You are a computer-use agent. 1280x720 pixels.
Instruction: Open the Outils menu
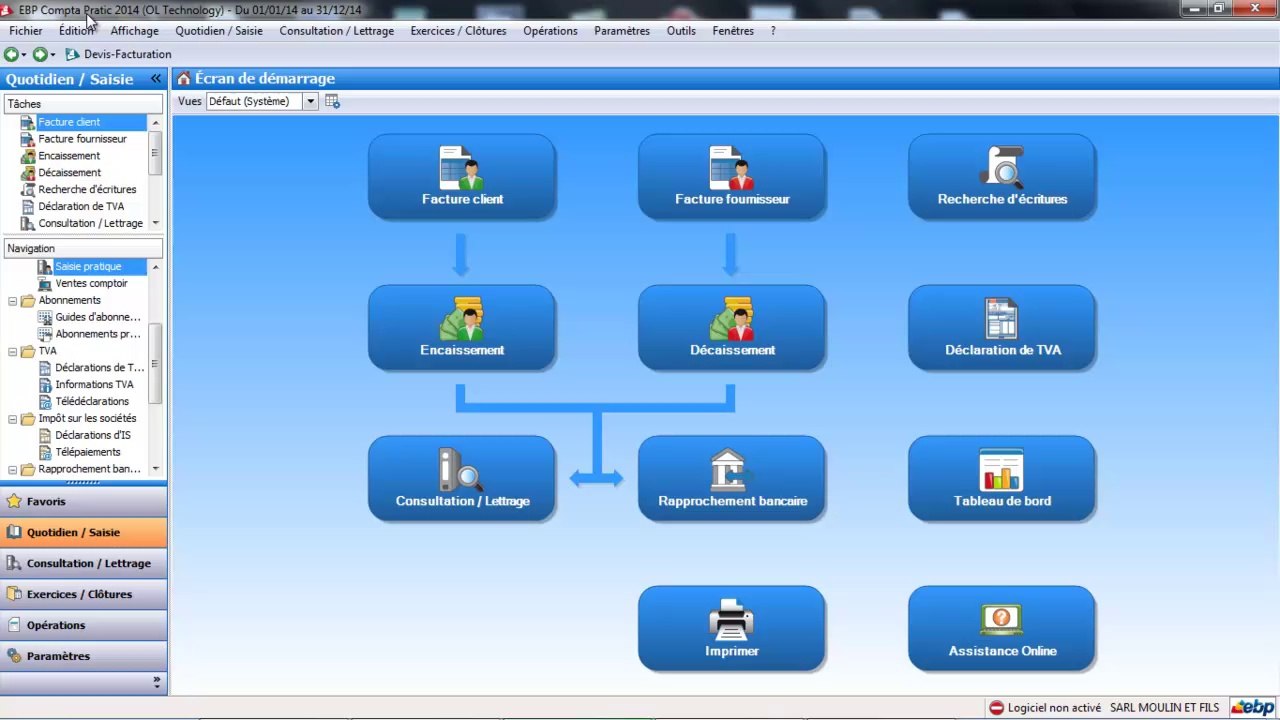[x=681, y=31]
